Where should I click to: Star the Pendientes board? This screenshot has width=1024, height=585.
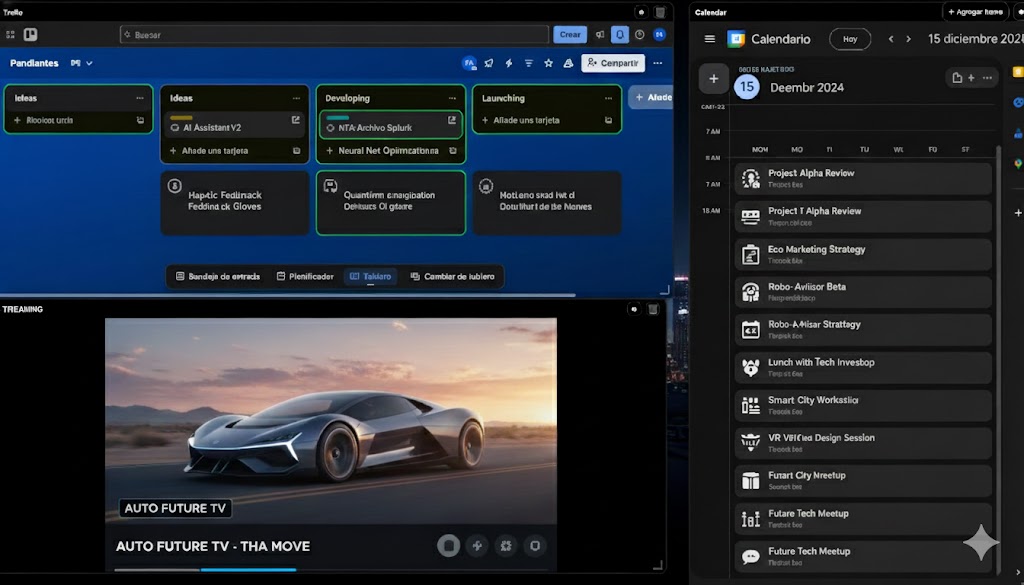(x=548, y=63)
